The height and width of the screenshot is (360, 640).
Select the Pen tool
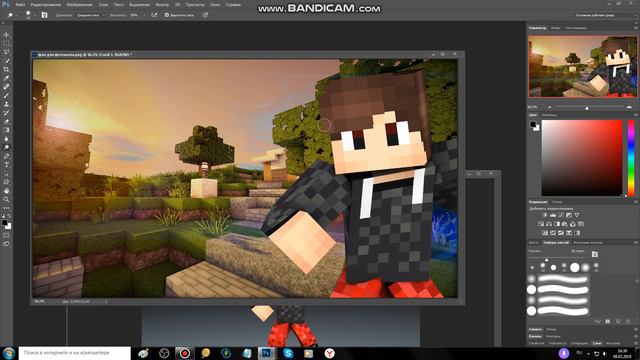click(x=6, y=156)
